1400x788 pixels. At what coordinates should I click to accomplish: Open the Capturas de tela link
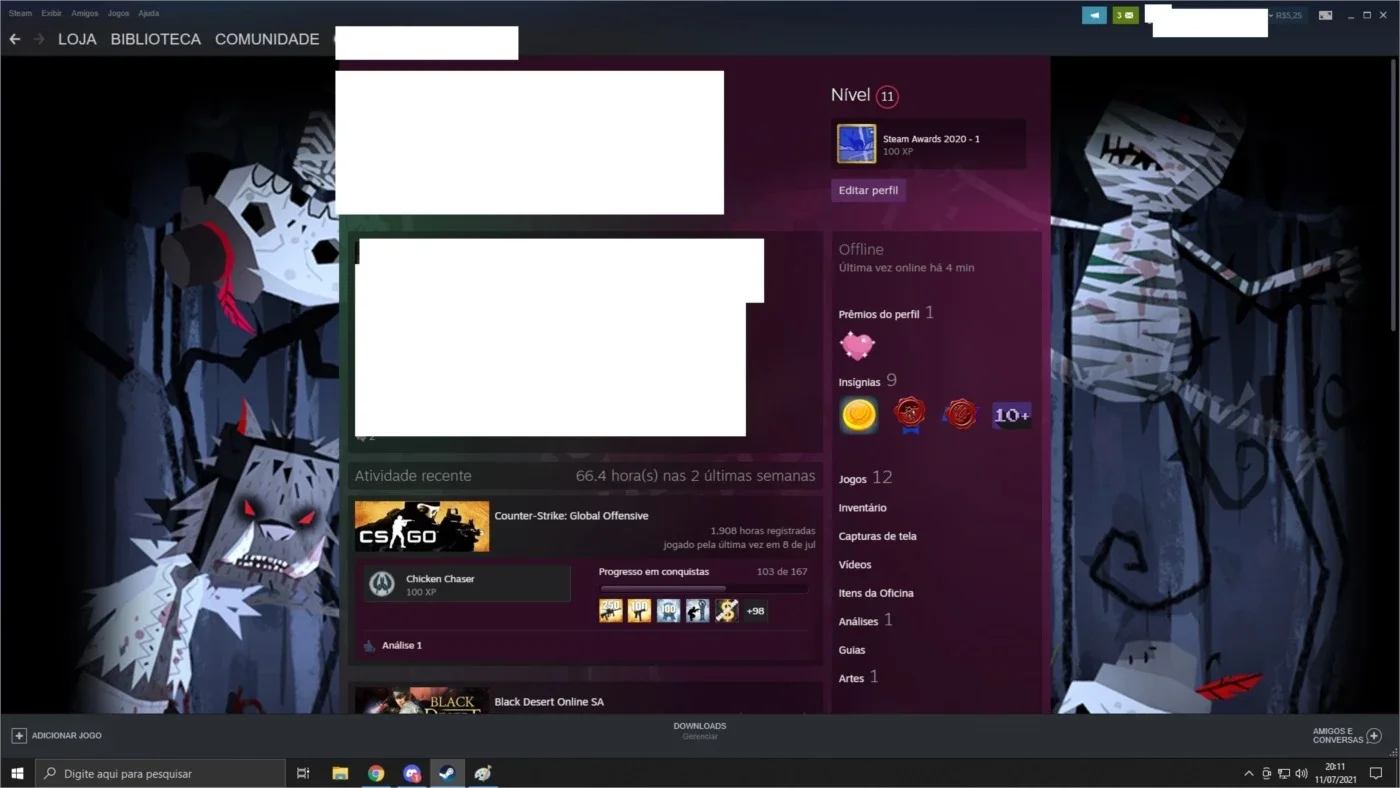(877, 536)
